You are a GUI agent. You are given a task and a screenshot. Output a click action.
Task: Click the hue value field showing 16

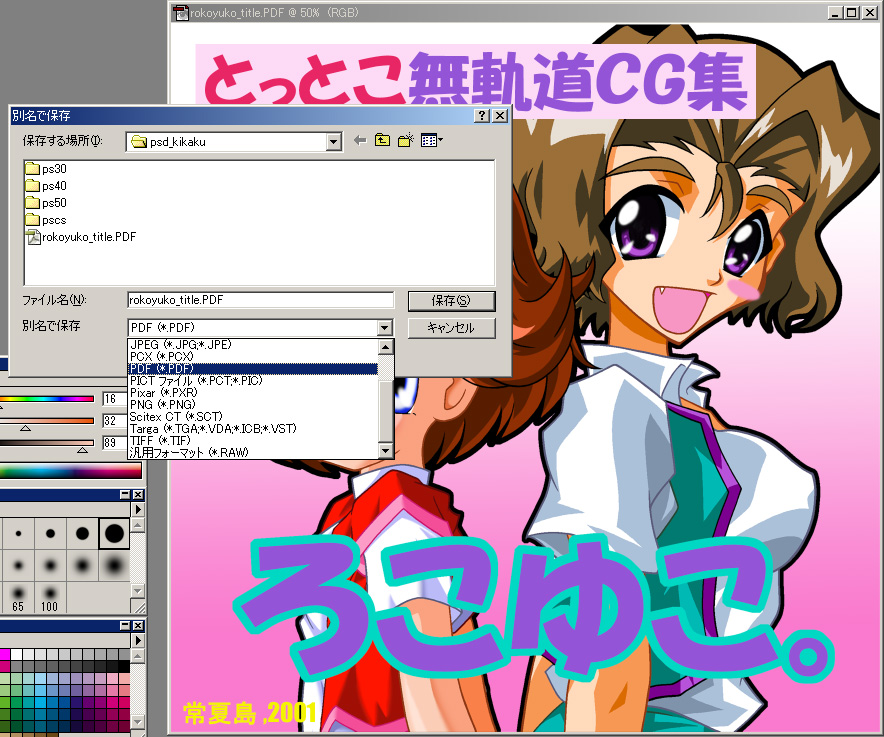pos(114,399)
